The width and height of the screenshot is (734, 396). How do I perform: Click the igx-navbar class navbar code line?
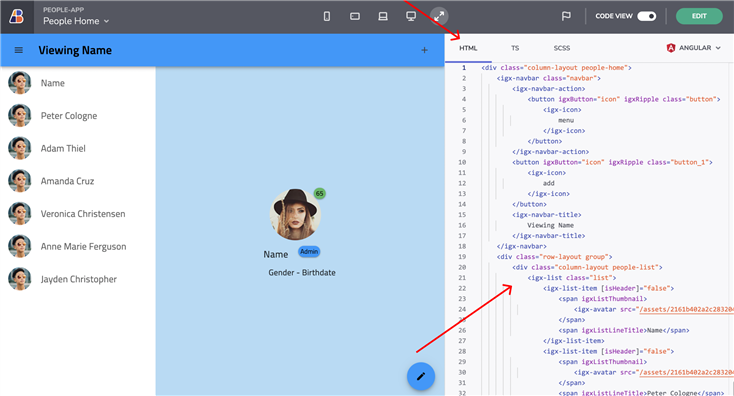click(549, 78)
